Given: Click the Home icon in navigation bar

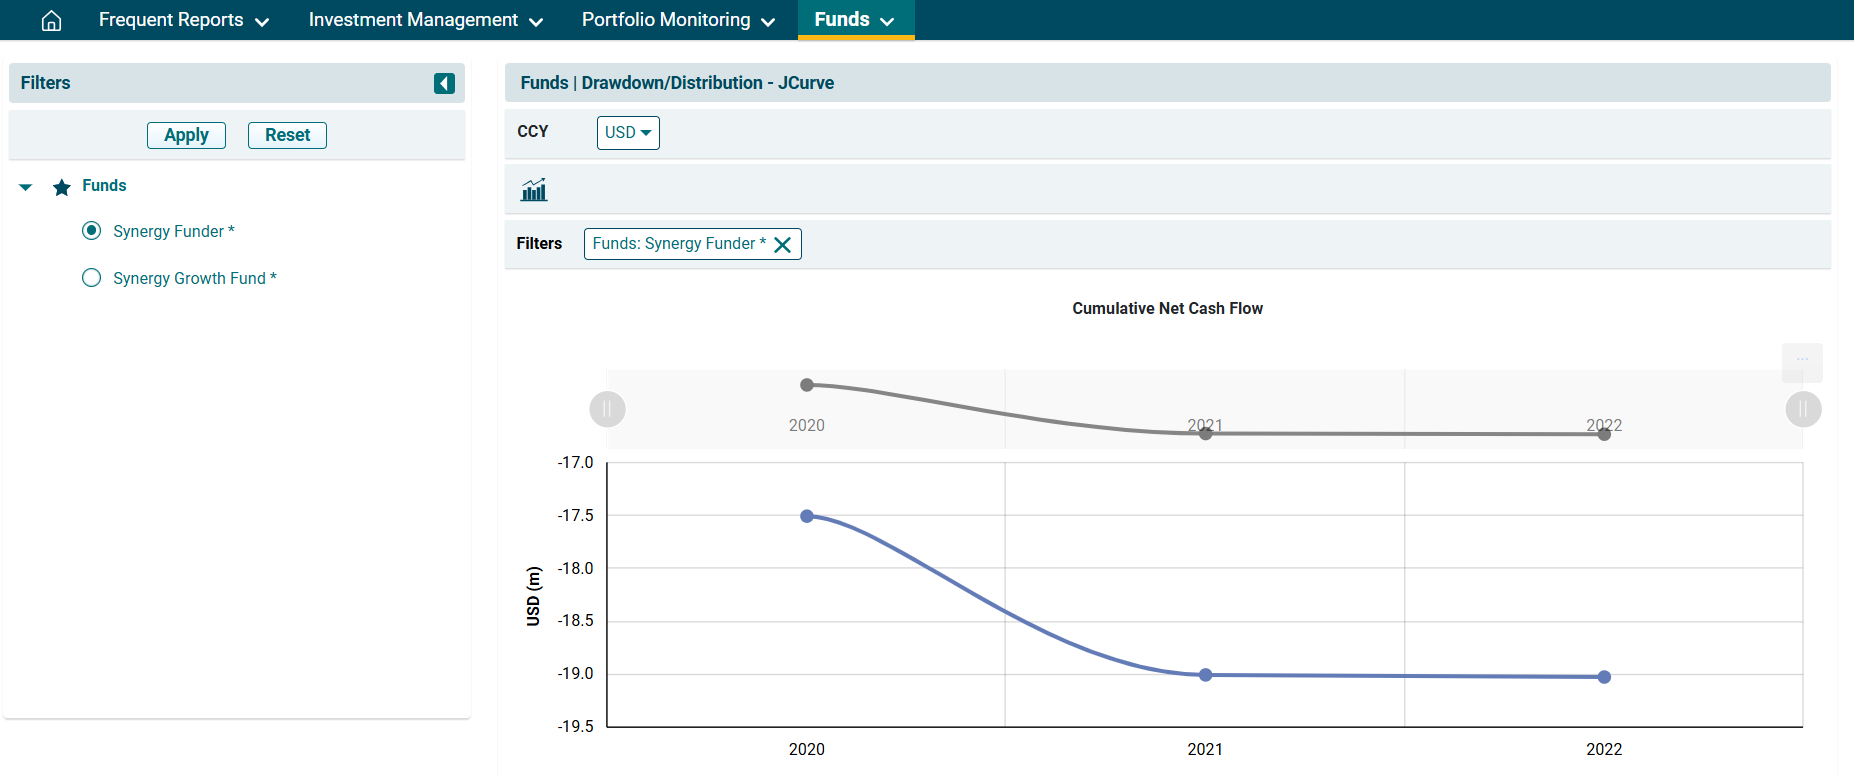Looking at the screenshot, I should (51, 20).
